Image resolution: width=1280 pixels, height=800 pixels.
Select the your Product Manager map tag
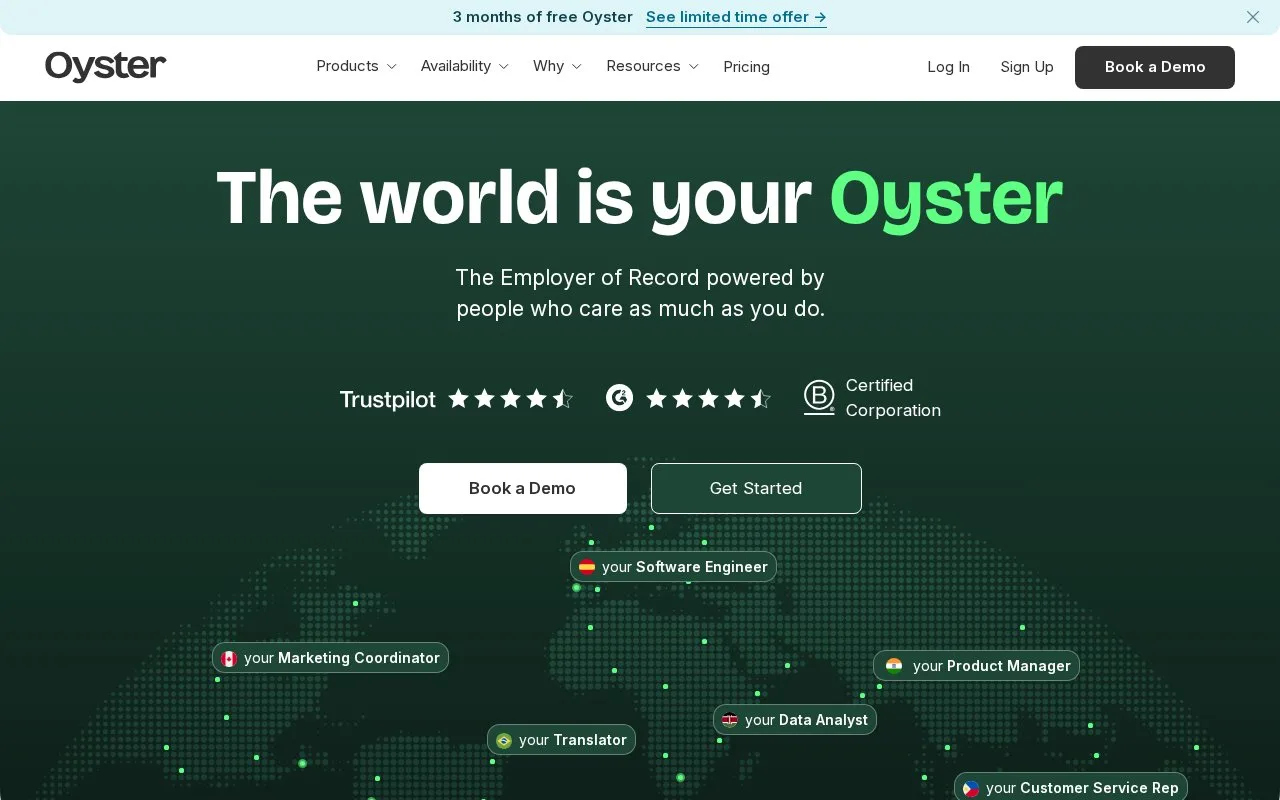(x=976, y=666)
